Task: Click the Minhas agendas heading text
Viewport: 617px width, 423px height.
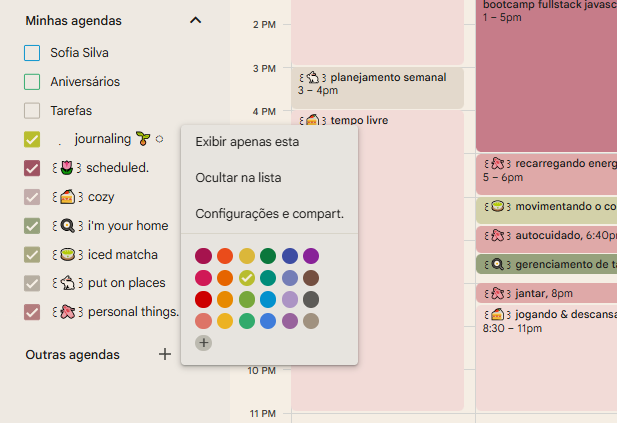Action: [x=74, y=20]
